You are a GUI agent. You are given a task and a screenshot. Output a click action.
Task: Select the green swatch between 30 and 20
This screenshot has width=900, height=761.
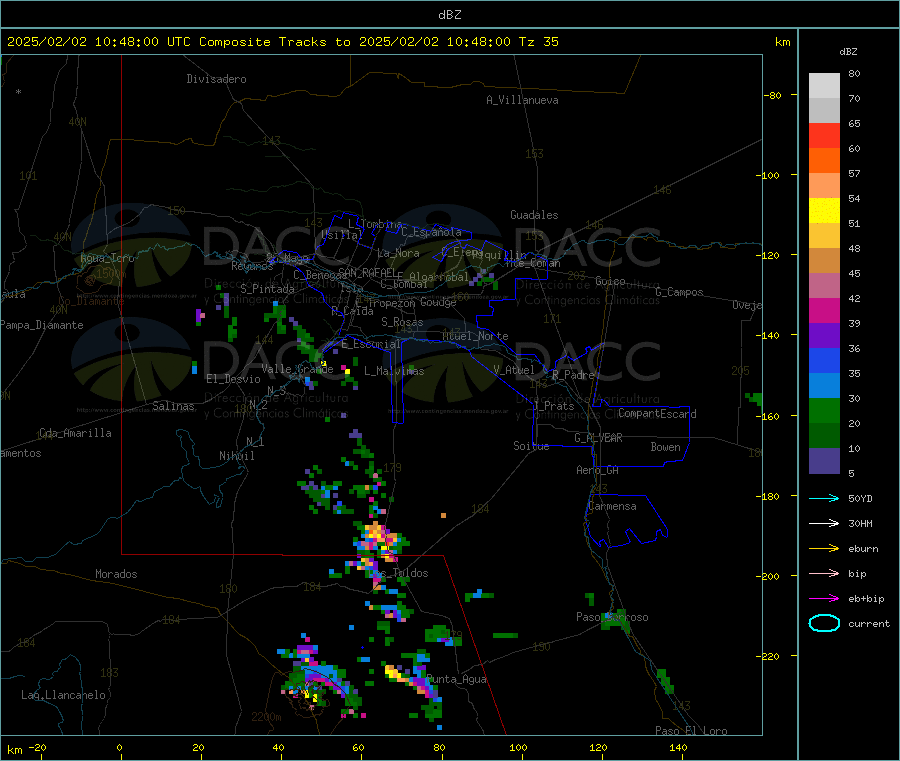point(824,410)
